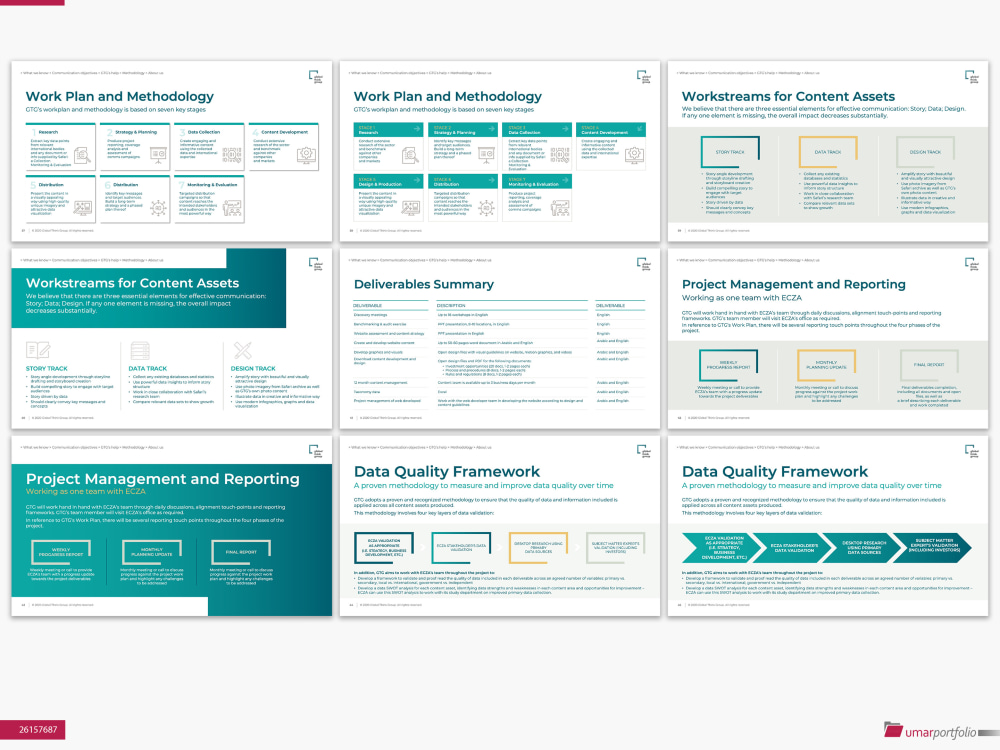Click the Distribution network icon on Work Plan slide
Image resolution: width=1000 pixels, height=750 pixels.
click(156, 207)
